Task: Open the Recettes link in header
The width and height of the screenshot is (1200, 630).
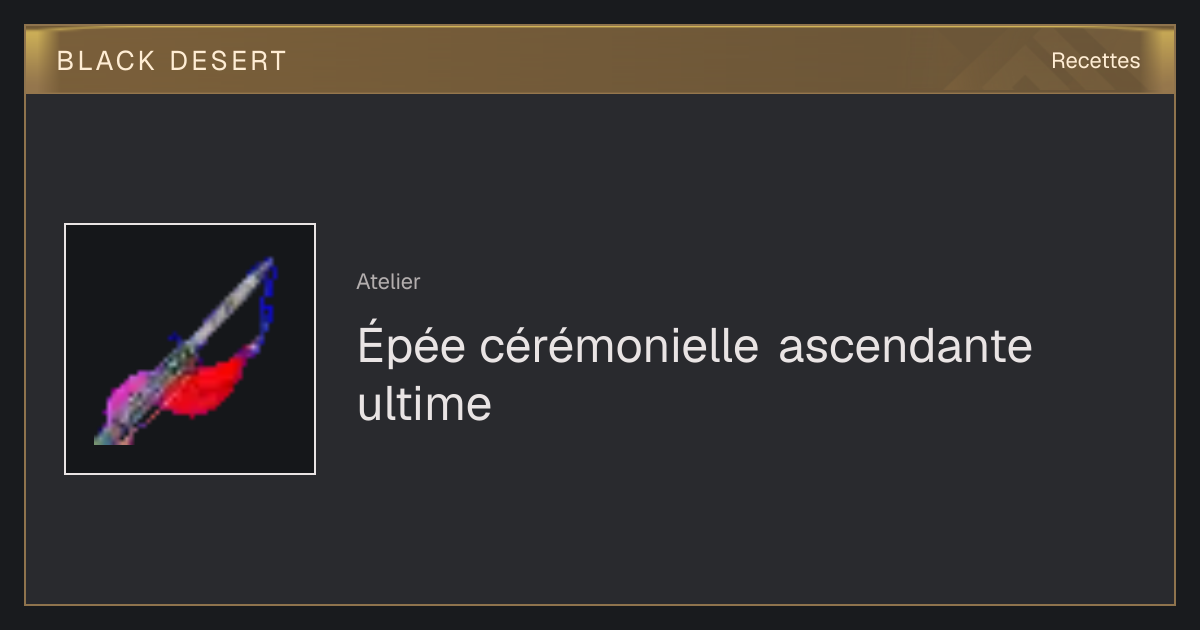Action: (1095, 61)
